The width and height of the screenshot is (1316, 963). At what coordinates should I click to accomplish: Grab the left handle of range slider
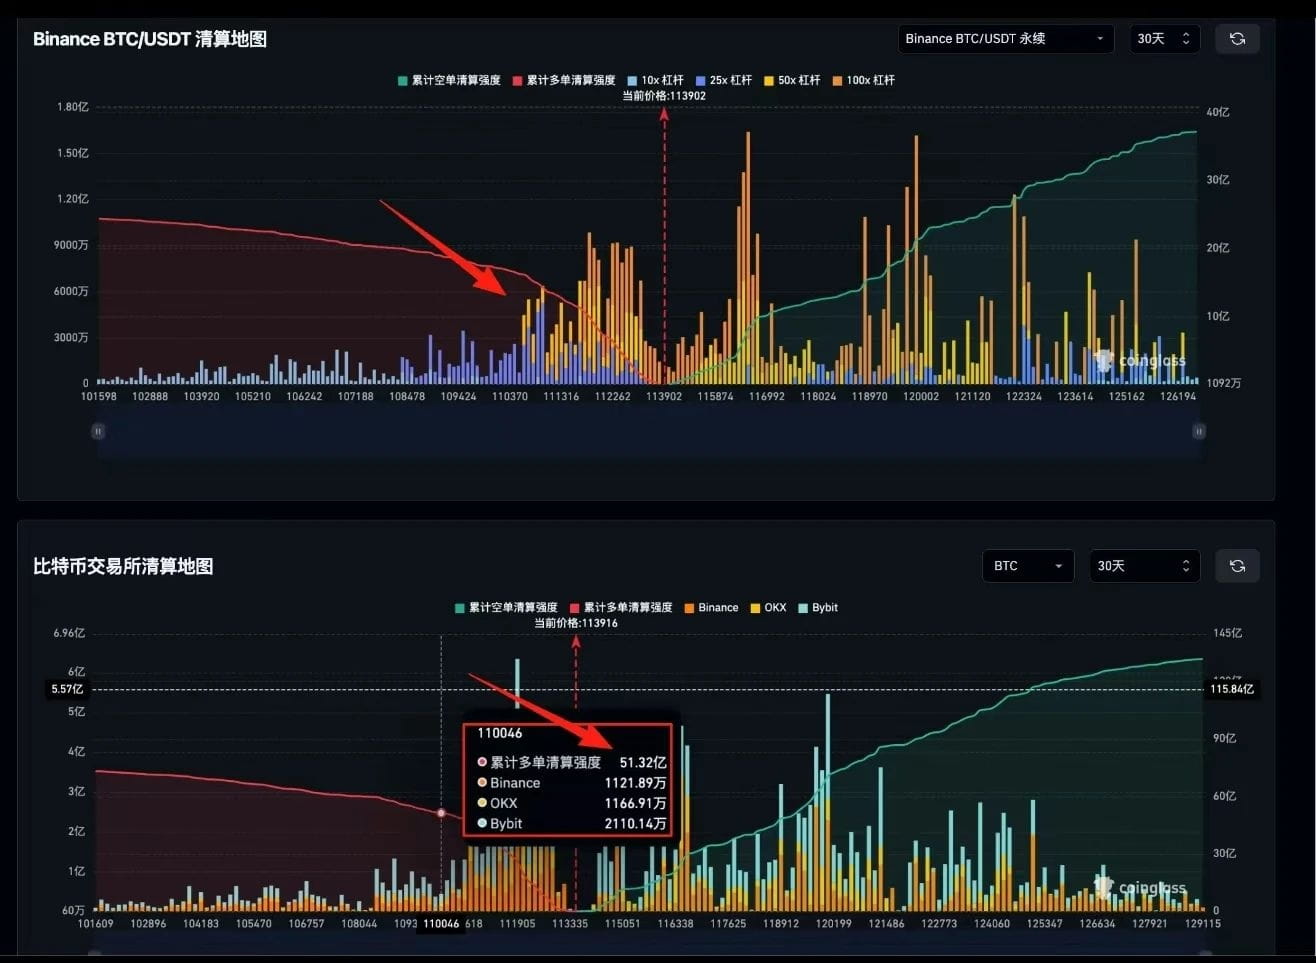(98, 431)
